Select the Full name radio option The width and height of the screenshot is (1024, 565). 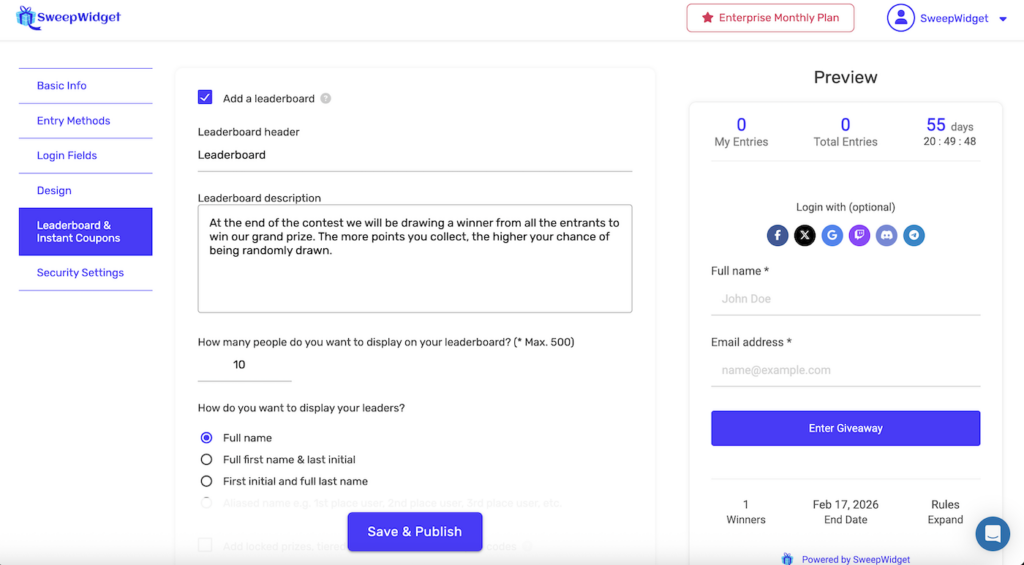pos(207,438)
